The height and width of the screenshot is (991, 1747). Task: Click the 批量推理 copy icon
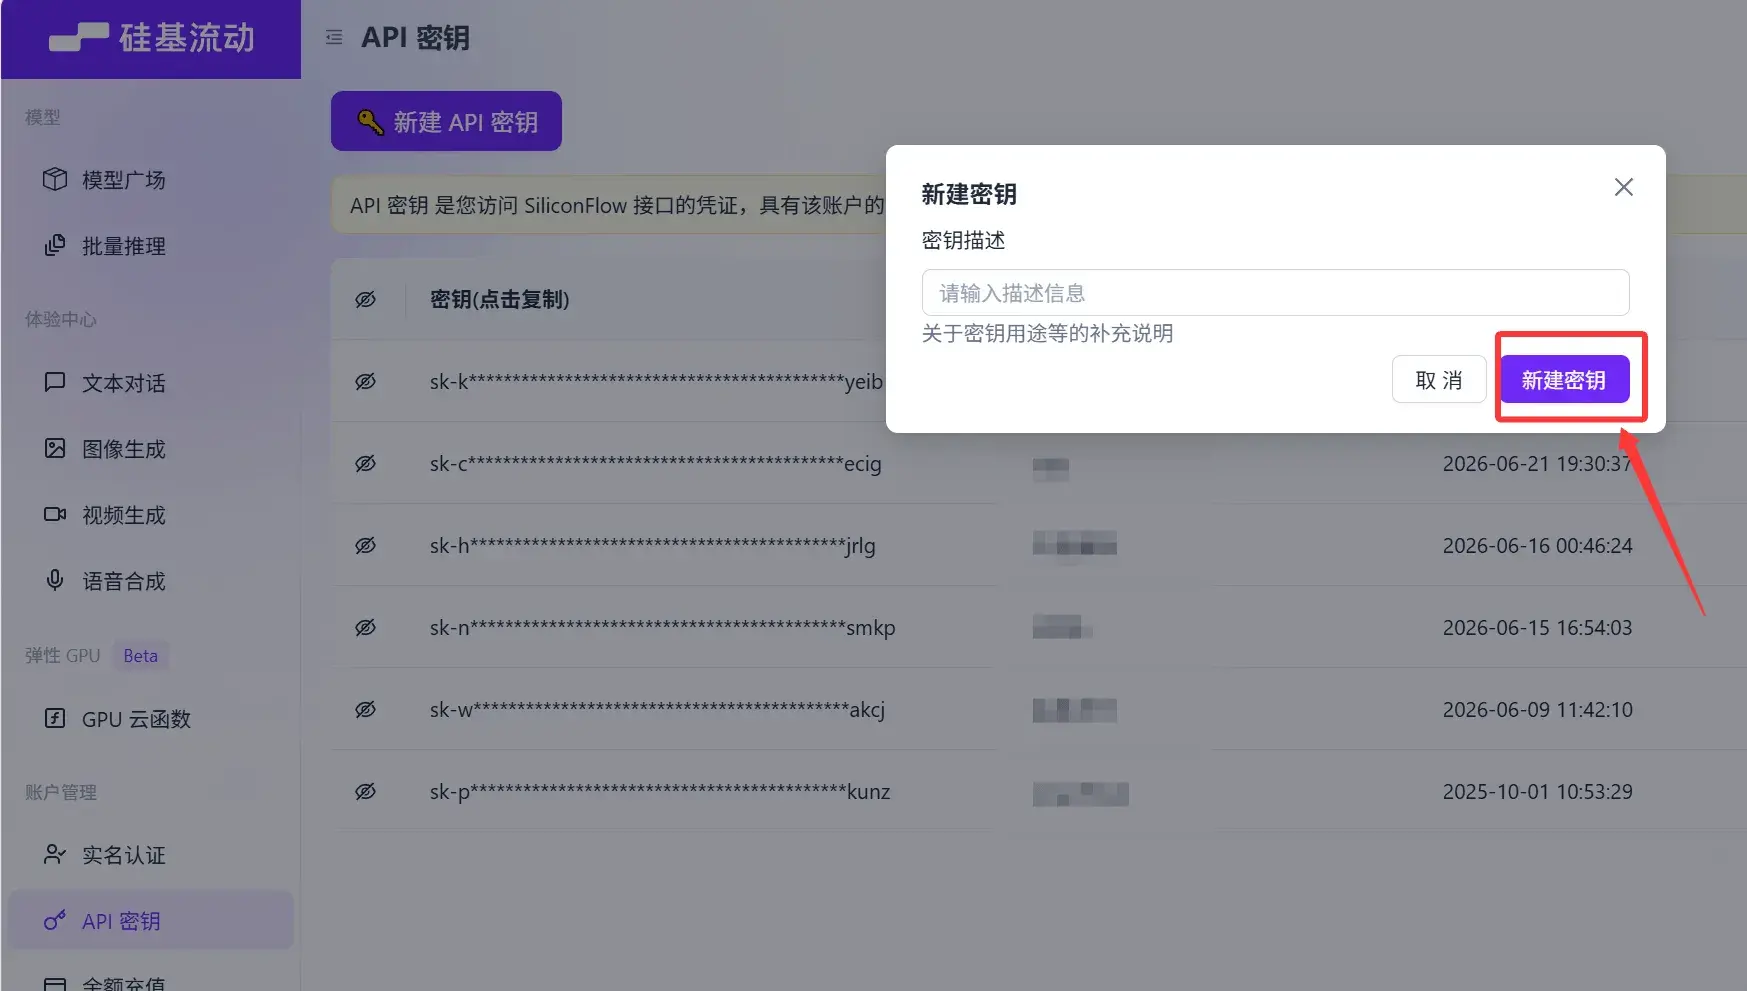(55, 245)
